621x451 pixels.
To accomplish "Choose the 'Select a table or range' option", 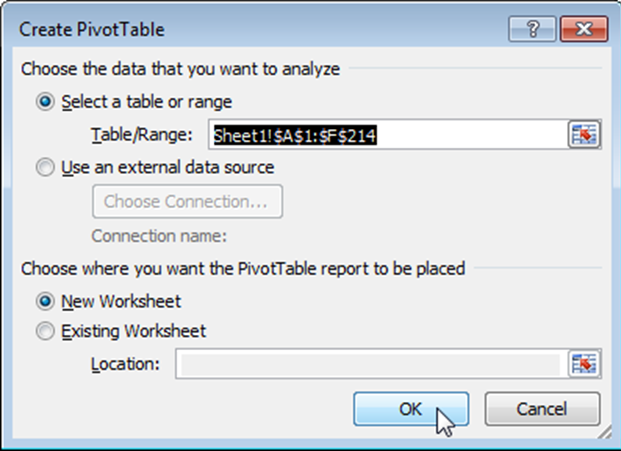I will 45,102.
